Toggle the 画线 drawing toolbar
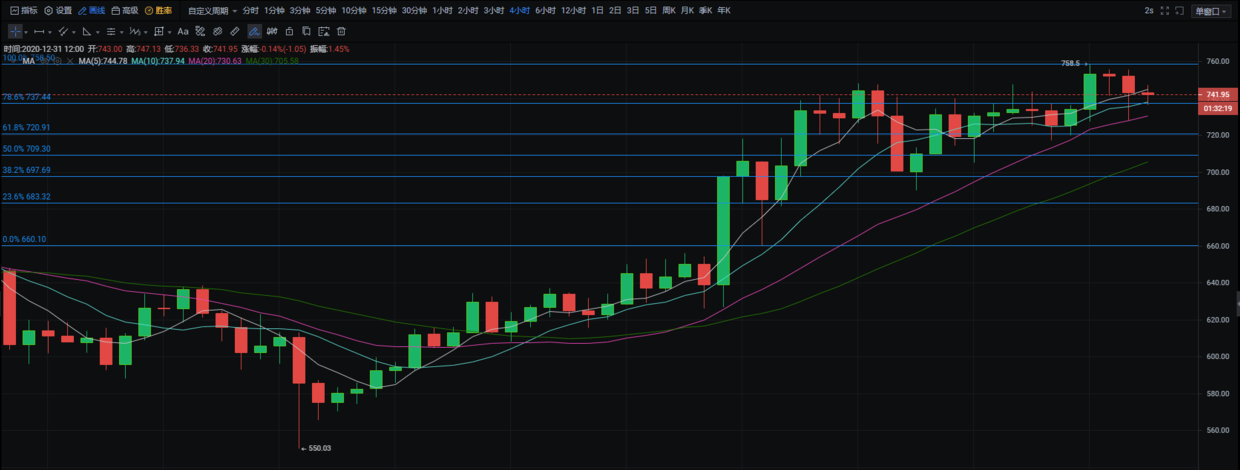The image size is (1240, 470). (x=92, y=10)
